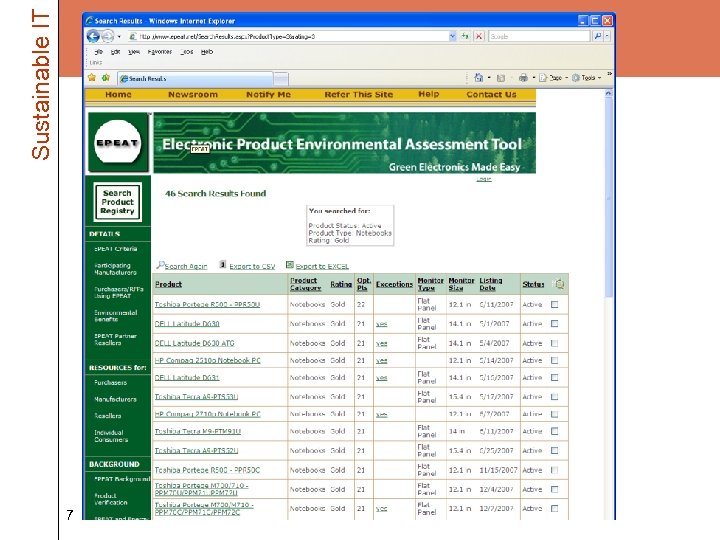Image resolution: width=720 pixels, height=540 pixels.
Task: Check the DELL Latitude D630 row checkbox
Action: [x=555, y=324]
